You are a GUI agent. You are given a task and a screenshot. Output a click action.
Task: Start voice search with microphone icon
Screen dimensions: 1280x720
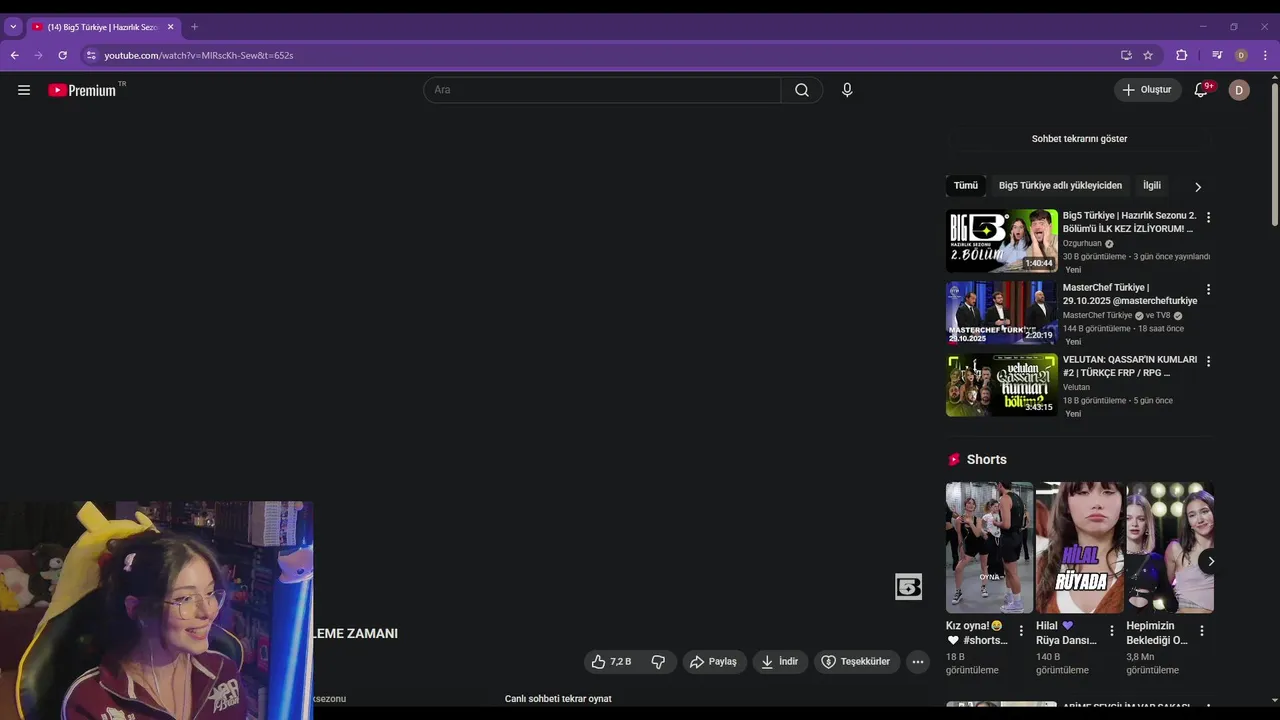[847, 90]
